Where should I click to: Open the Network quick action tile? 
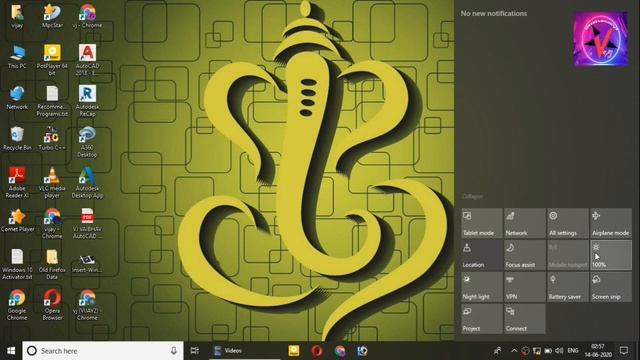click(525, 223)
